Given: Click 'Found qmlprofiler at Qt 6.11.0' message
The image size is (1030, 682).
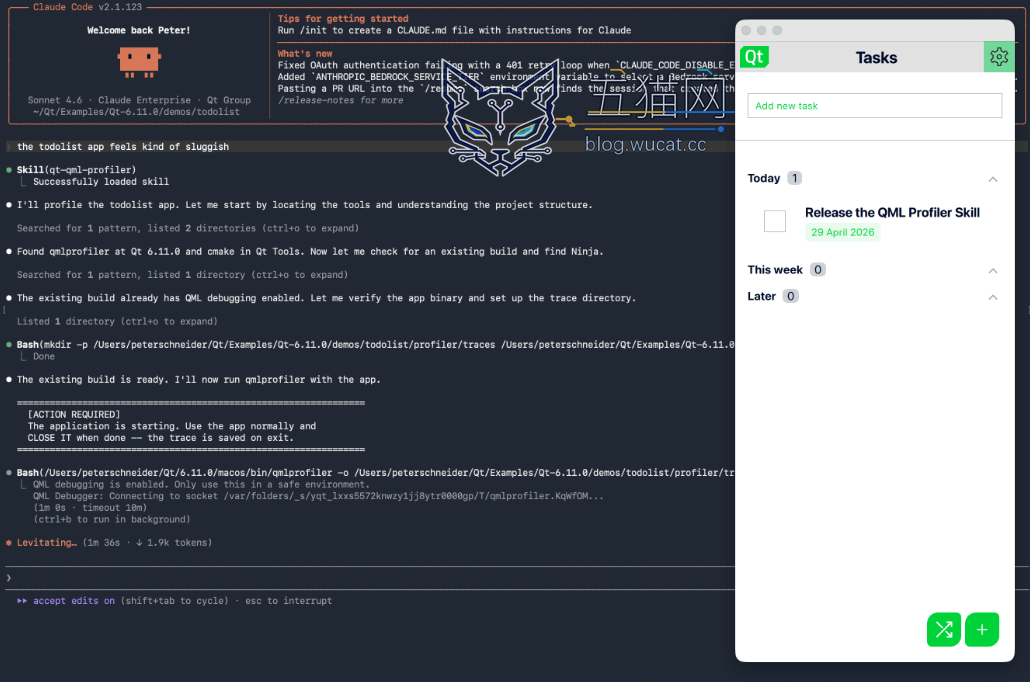Looking at the screenshot, I should 310,251.
